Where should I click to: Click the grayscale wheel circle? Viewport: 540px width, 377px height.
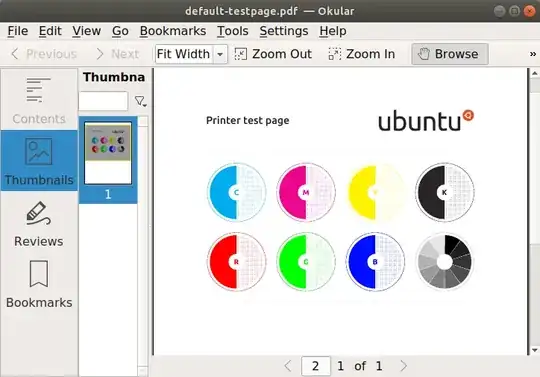(x=445, y=262)
